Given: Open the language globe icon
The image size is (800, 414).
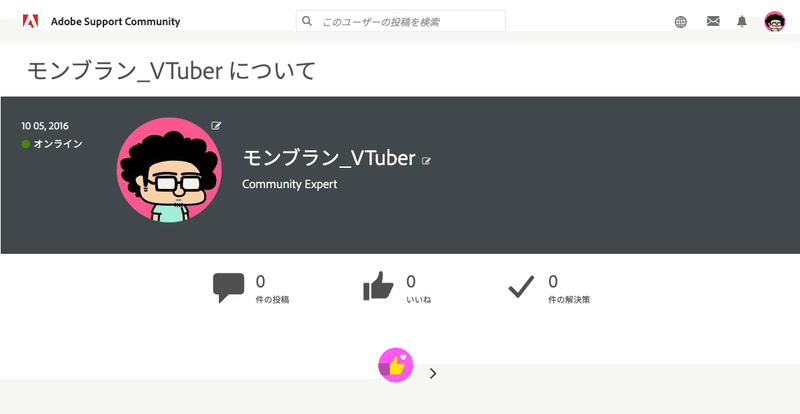Looking at the screenshot, I should [x=681, y=21].
